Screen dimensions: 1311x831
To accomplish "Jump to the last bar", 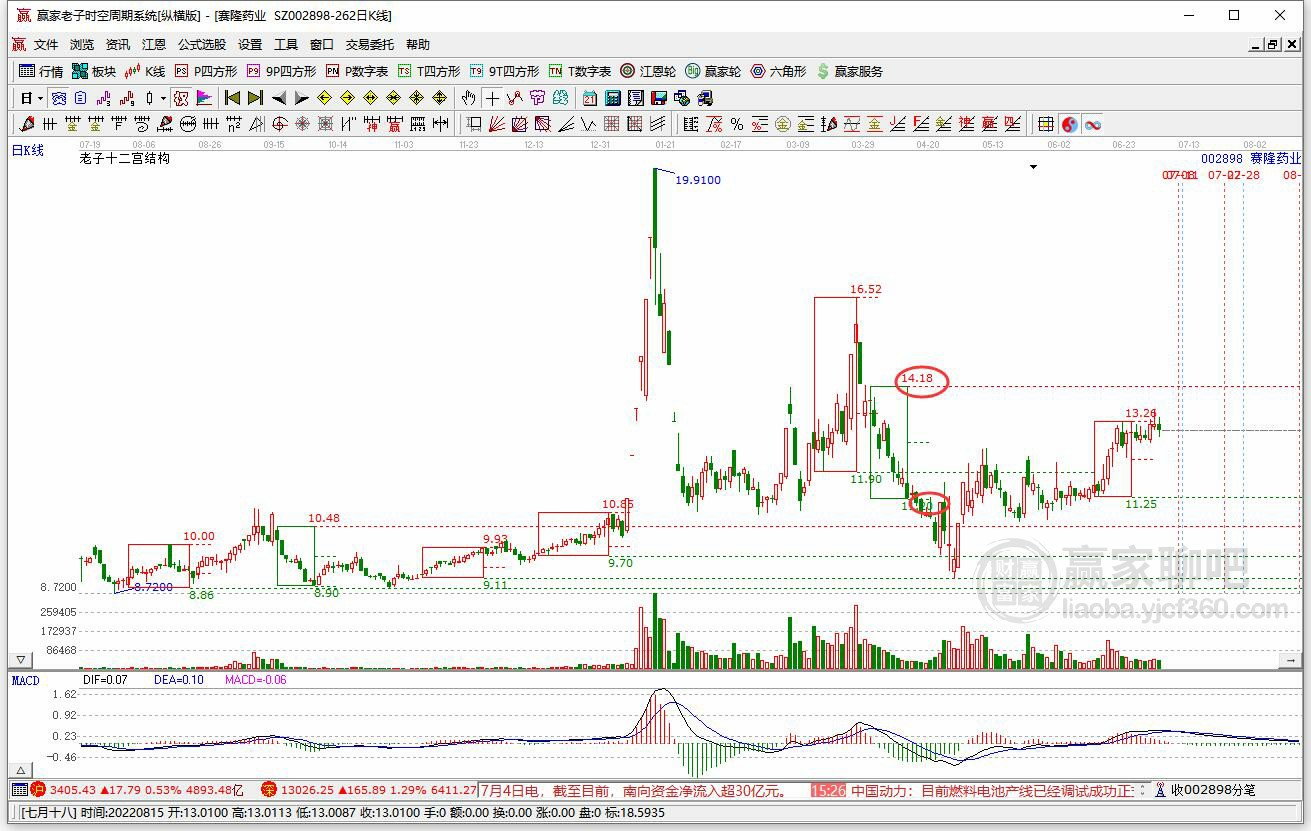I will [x=255, y=98].
